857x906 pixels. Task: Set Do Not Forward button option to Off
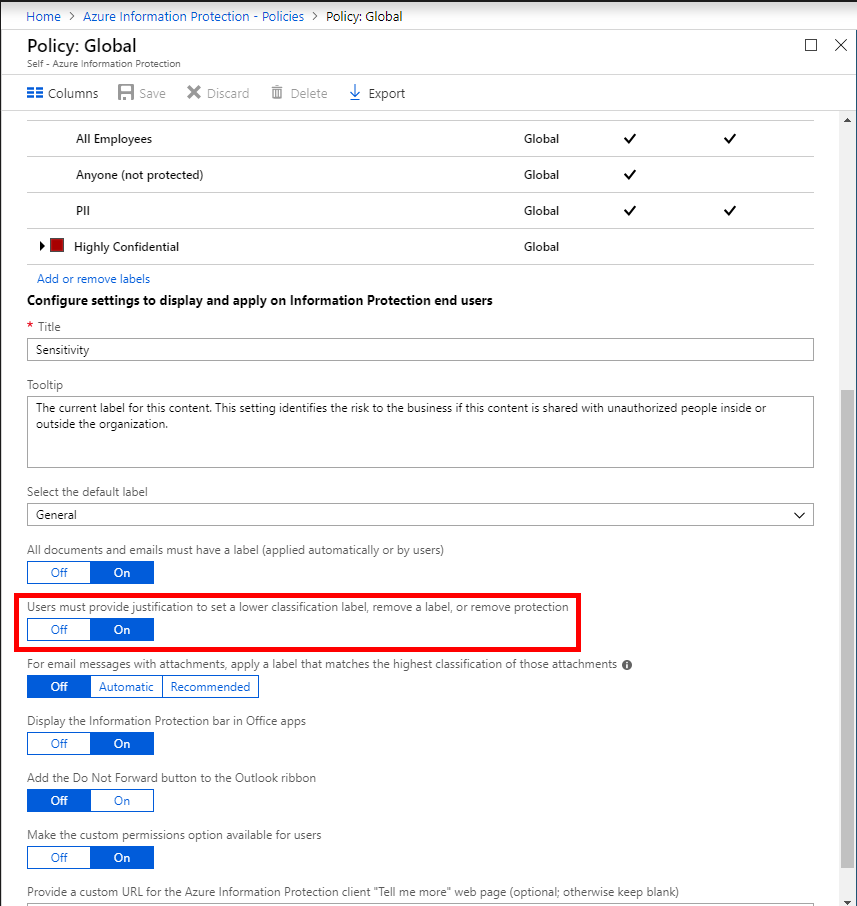pos(59,801)
